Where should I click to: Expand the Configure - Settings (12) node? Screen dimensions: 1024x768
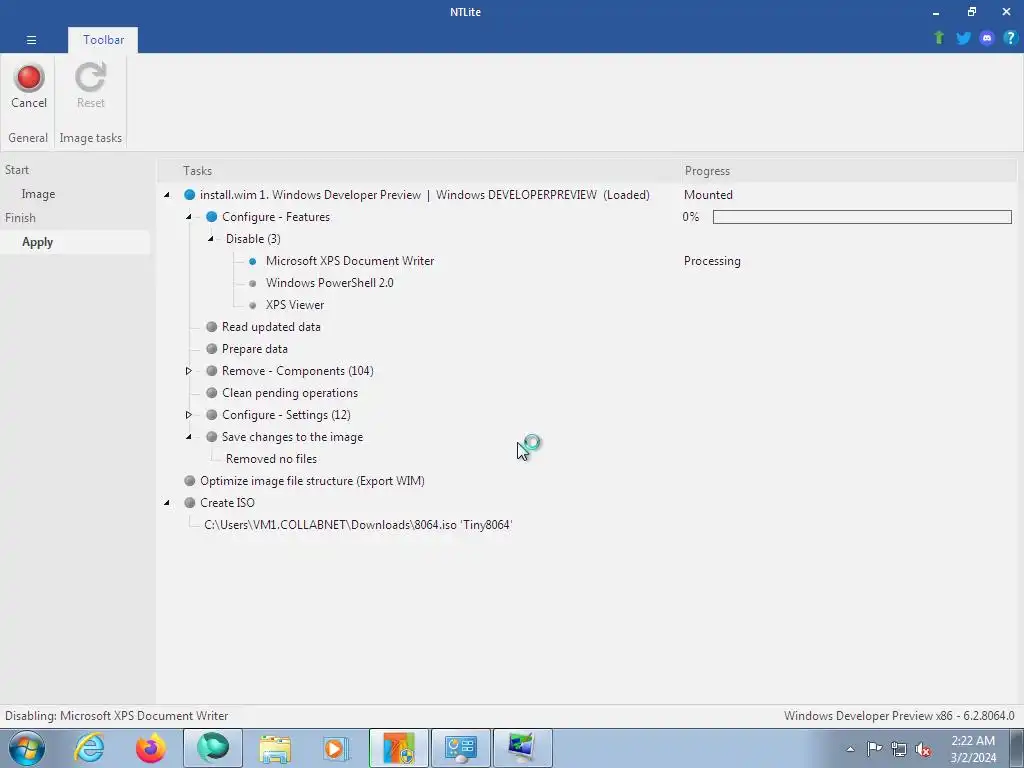click(x=189, y=415)
